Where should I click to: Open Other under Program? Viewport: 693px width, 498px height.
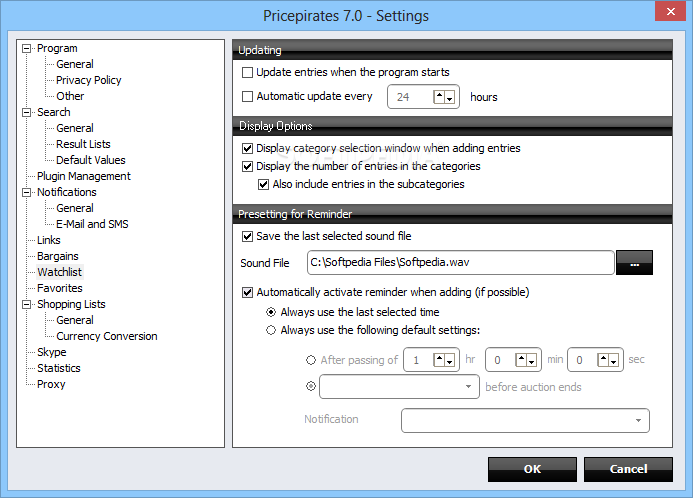pos(70,96)
